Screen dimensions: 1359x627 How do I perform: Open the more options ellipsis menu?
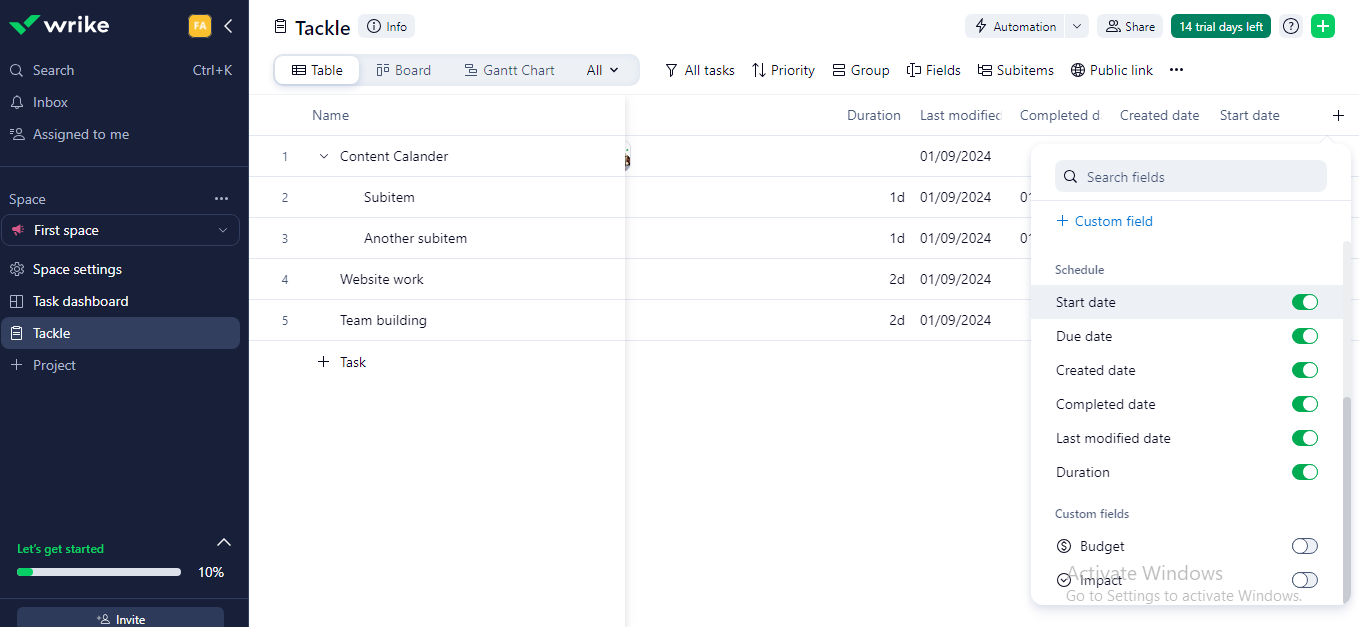point(1176,70)
